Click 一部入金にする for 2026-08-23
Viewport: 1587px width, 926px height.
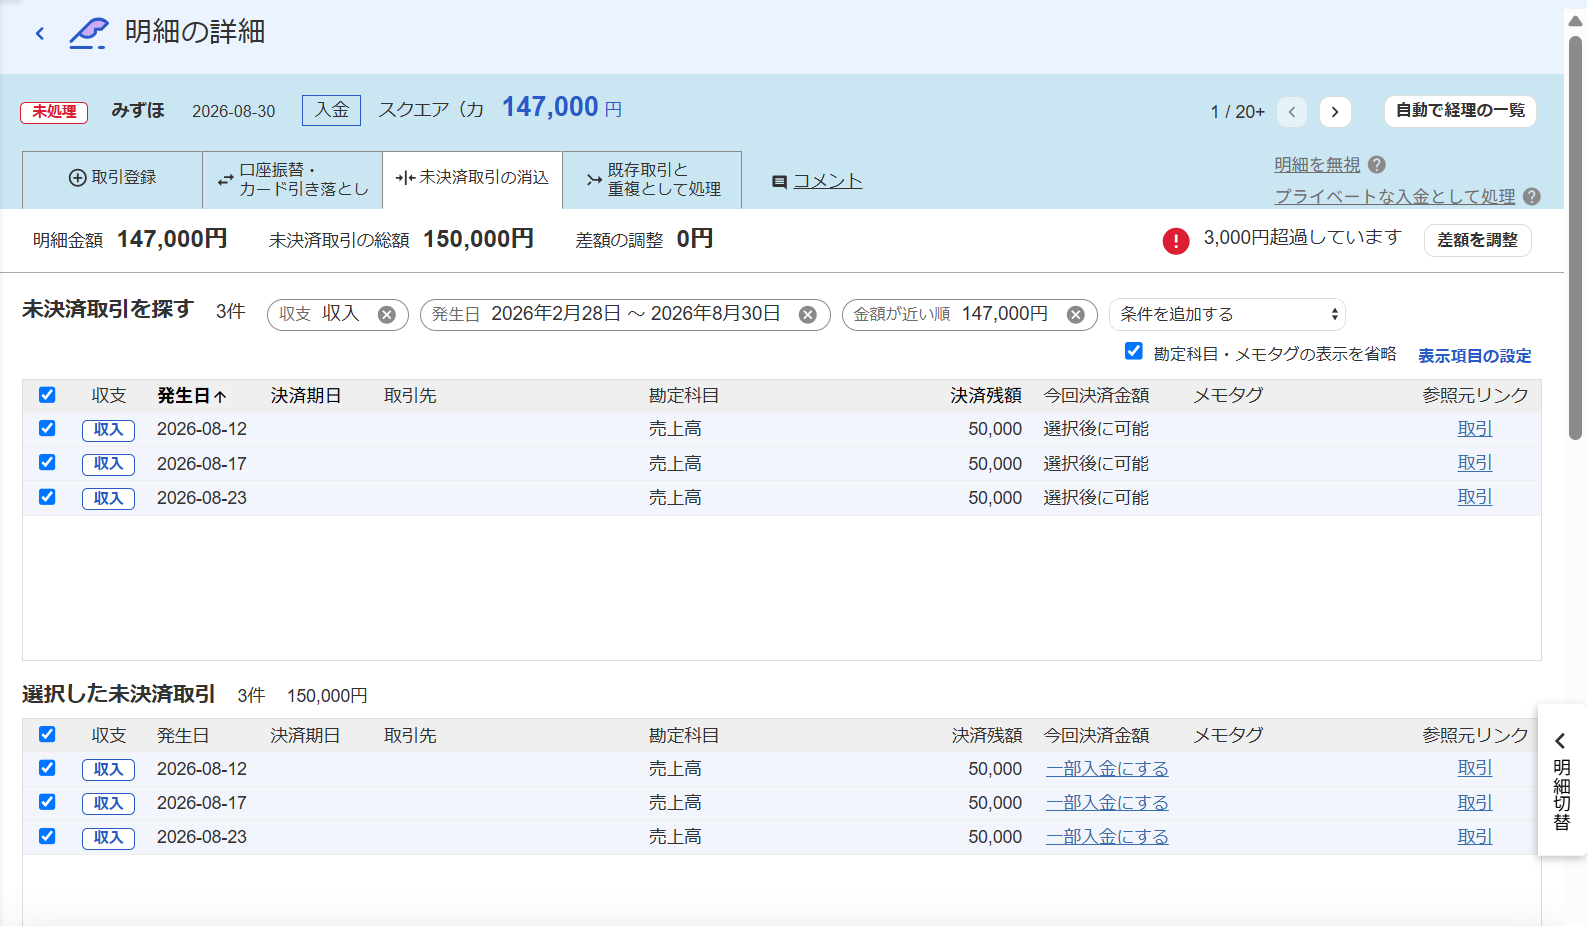1107,837
